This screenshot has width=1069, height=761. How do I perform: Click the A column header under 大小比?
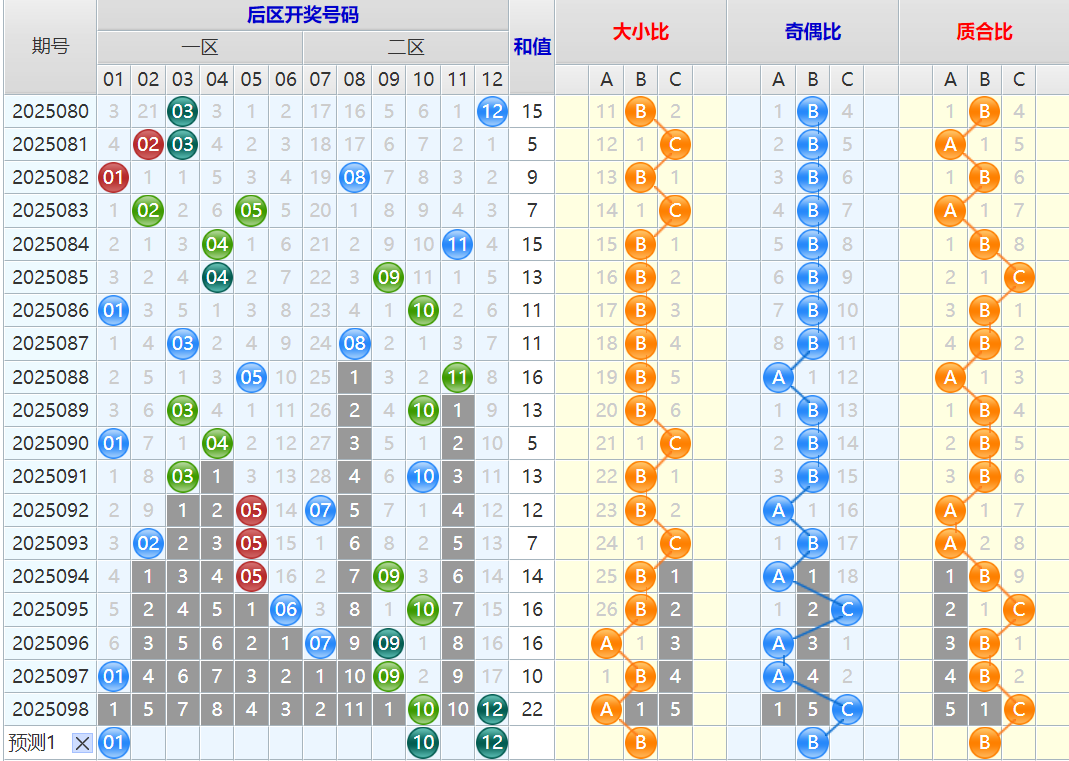[x=606, y=80]
